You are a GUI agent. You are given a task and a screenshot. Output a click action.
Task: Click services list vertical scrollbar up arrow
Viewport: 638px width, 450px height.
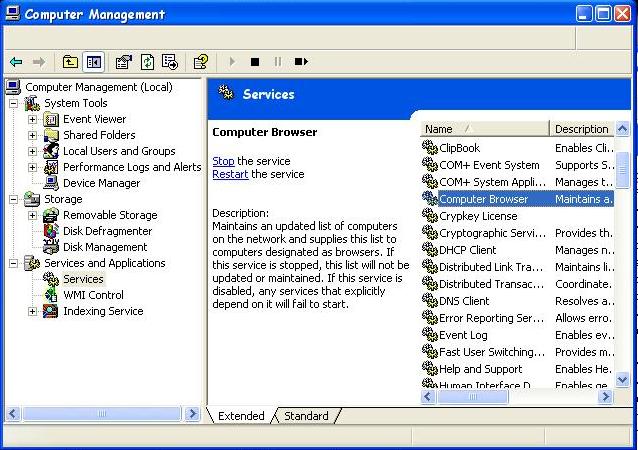tap(622, 129)
